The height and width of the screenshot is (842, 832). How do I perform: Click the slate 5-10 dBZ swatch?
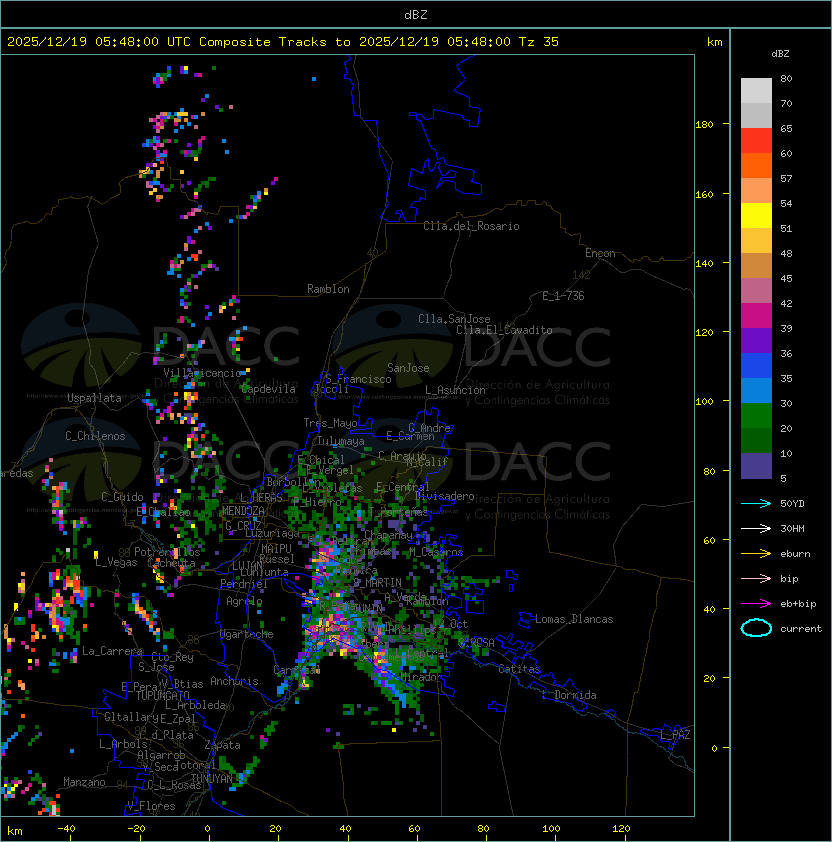click(756, 466)
